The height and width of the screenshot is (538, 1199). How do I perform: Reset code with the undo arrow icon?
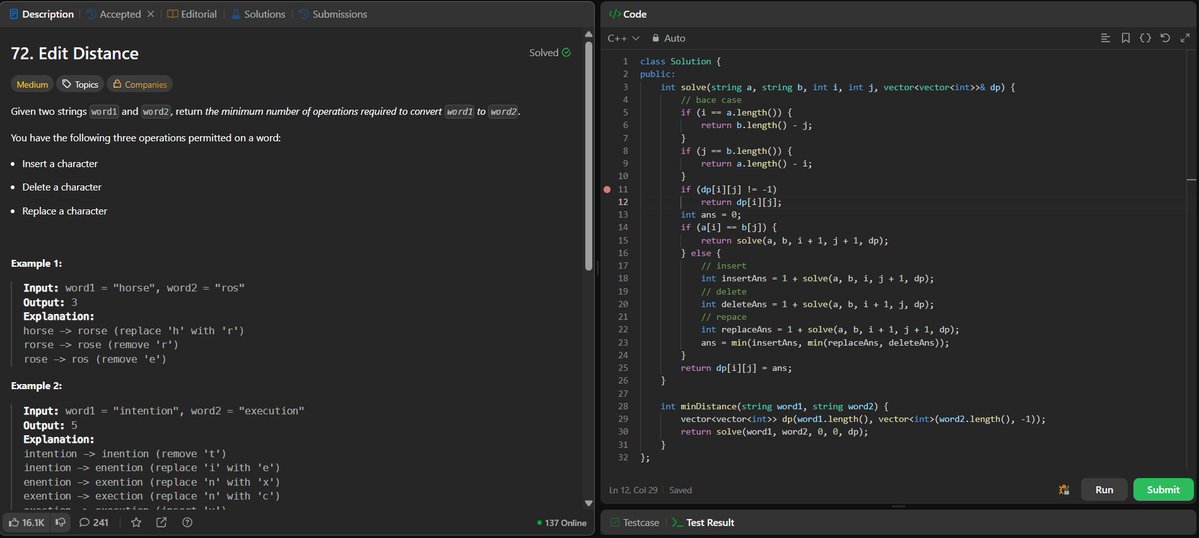pos(1165,38)
